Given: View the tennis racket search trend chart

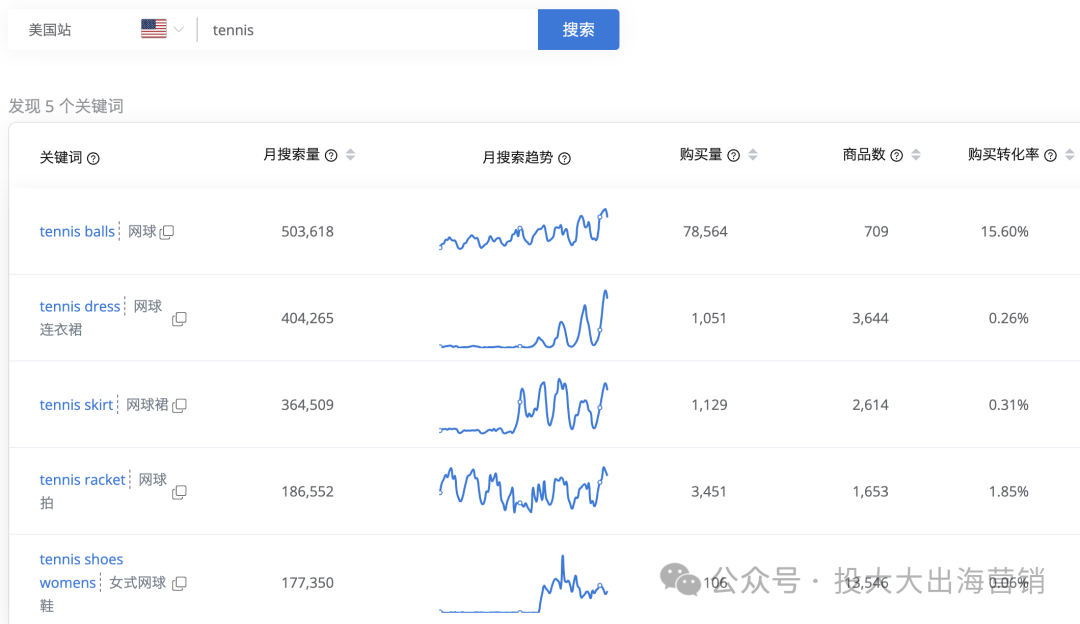Looking at the screenshot, I should click(x=523, y=490).
